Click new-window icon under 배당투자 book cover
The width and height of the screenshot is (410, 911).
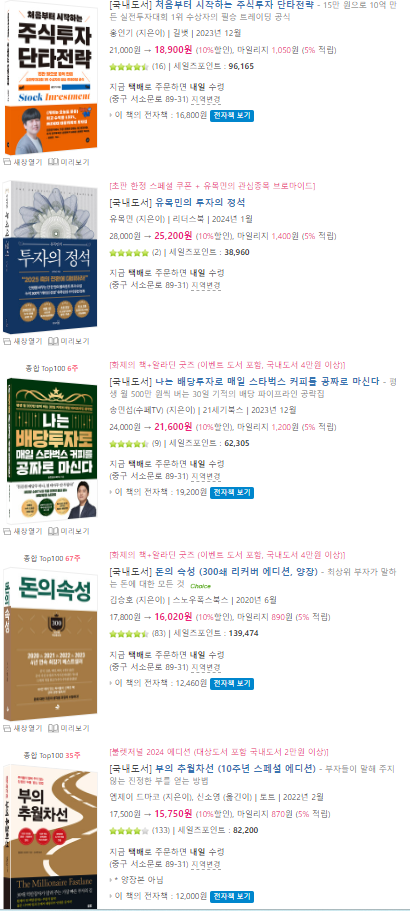click(x=8, y=531)
